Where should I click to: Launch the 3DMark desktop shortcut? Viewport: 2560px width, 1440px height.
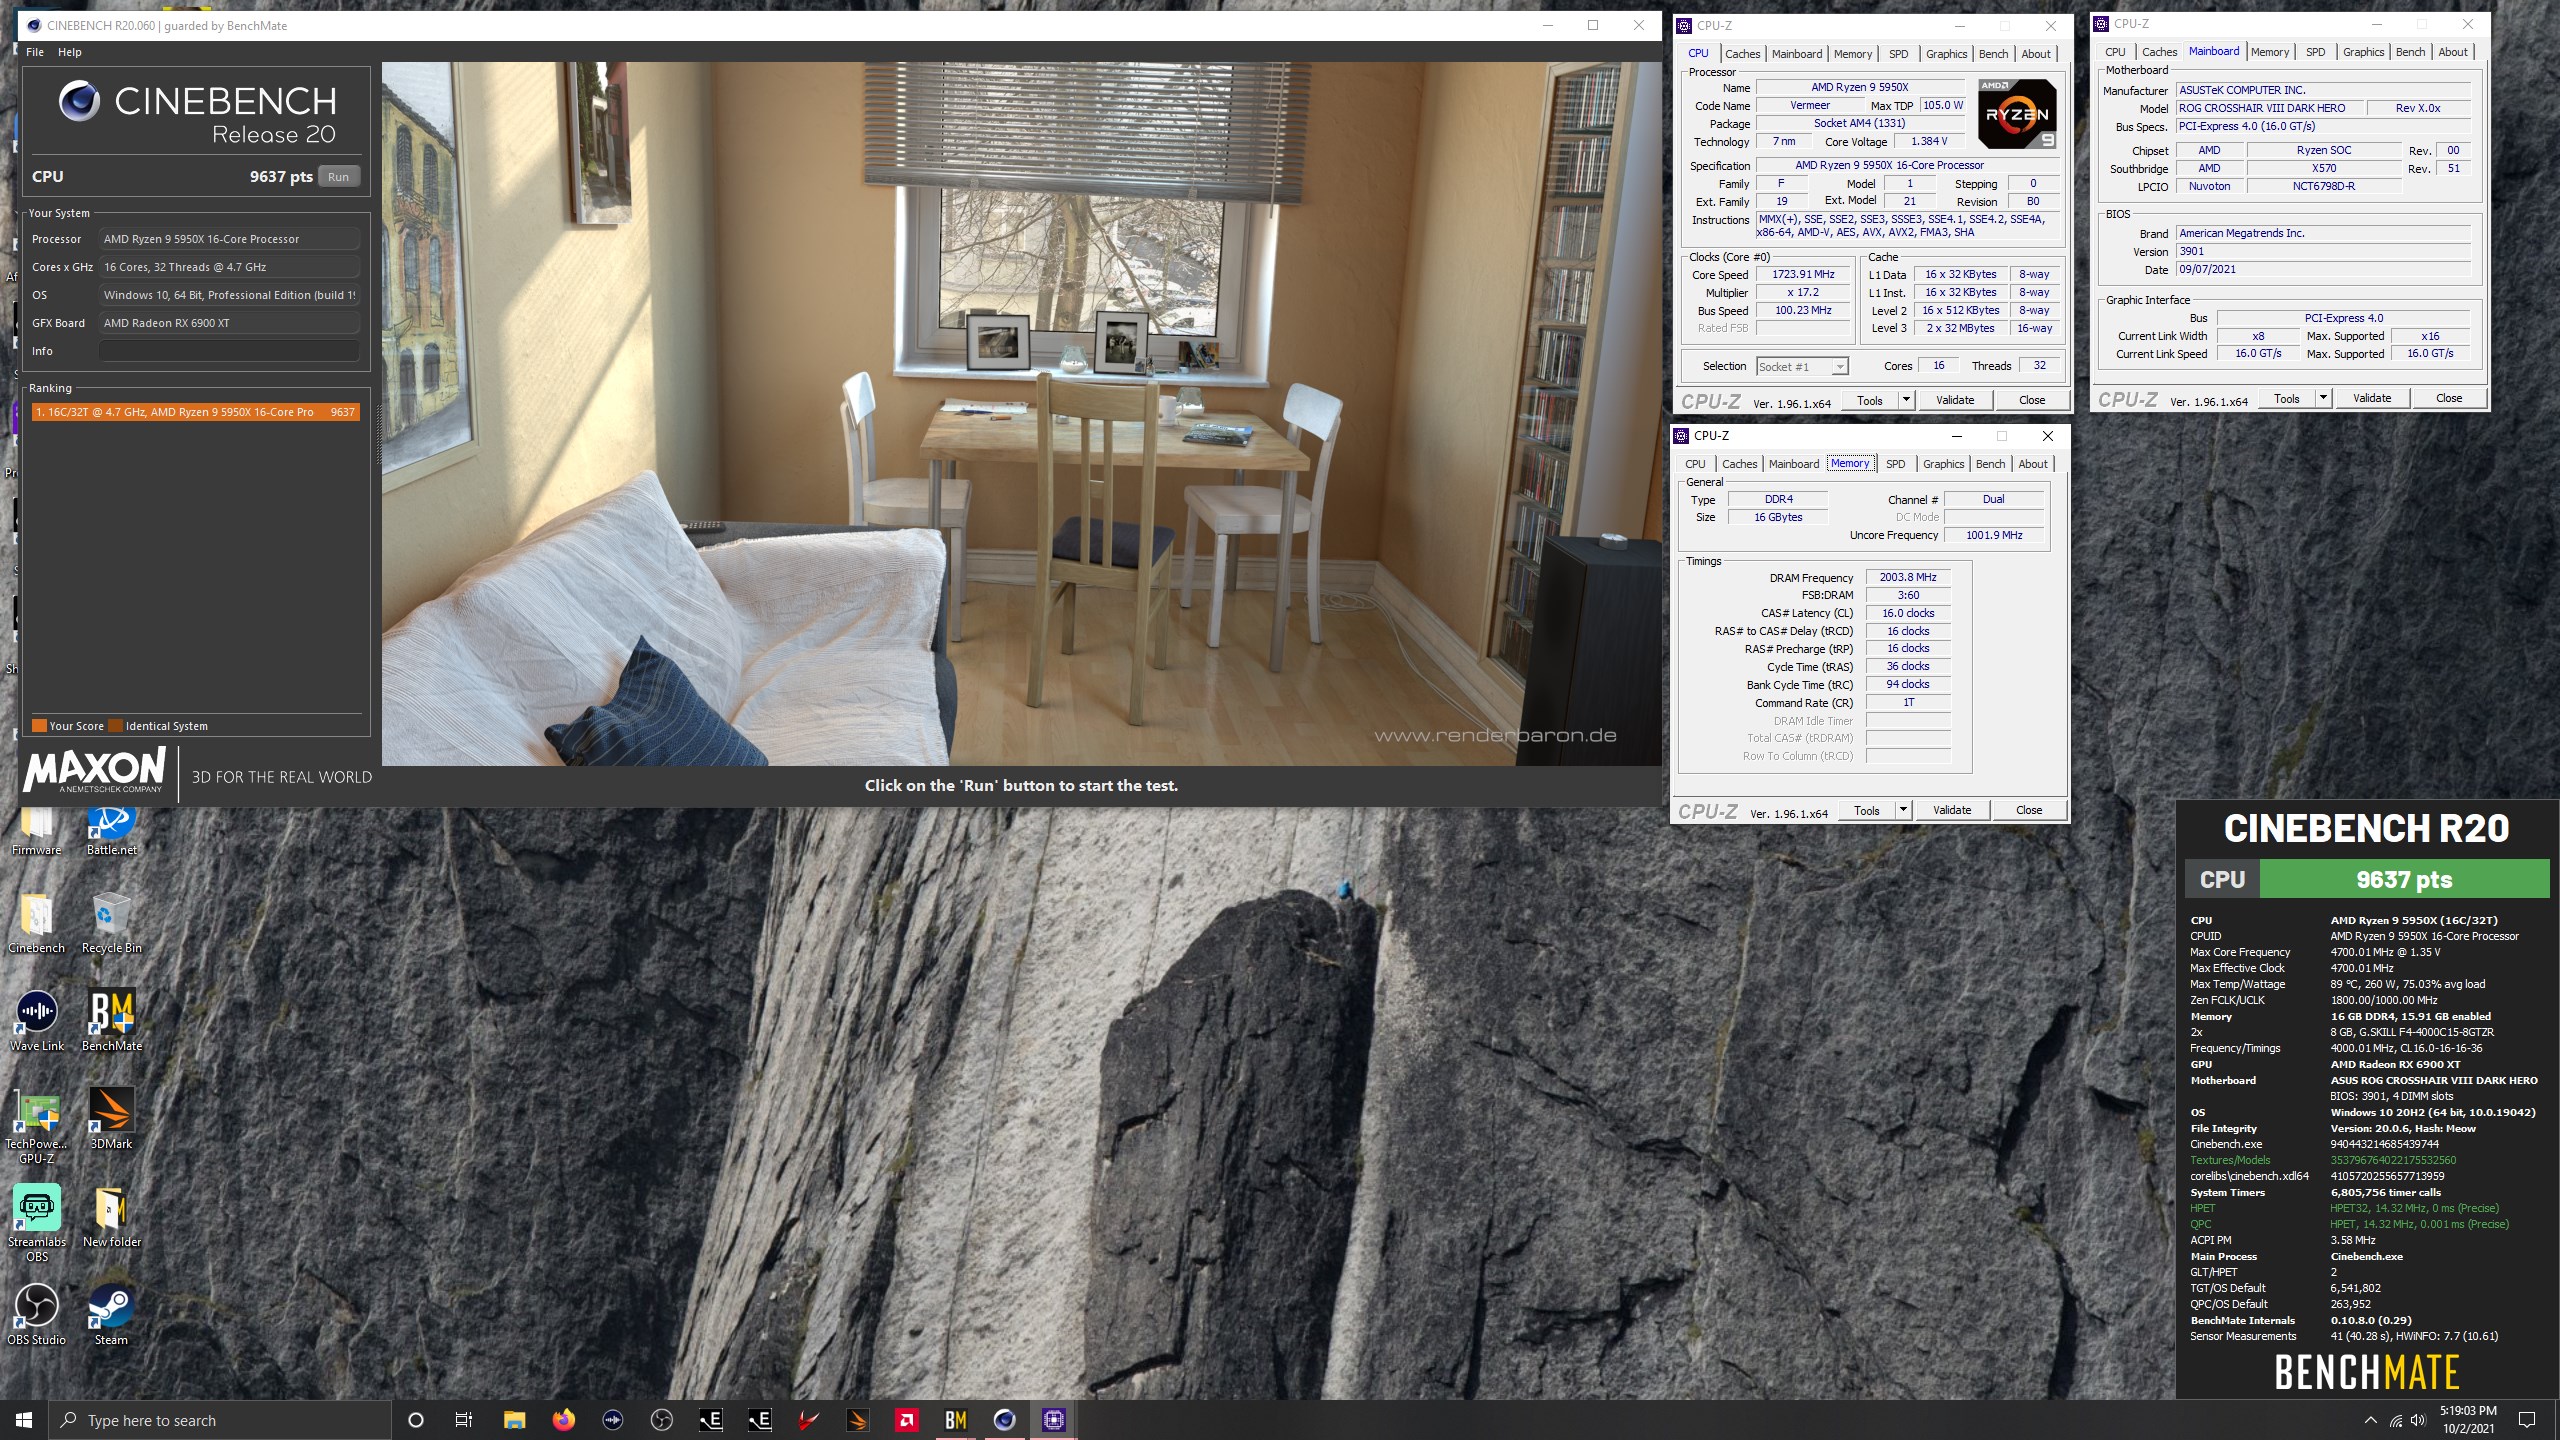click(x=111, y=1118)
